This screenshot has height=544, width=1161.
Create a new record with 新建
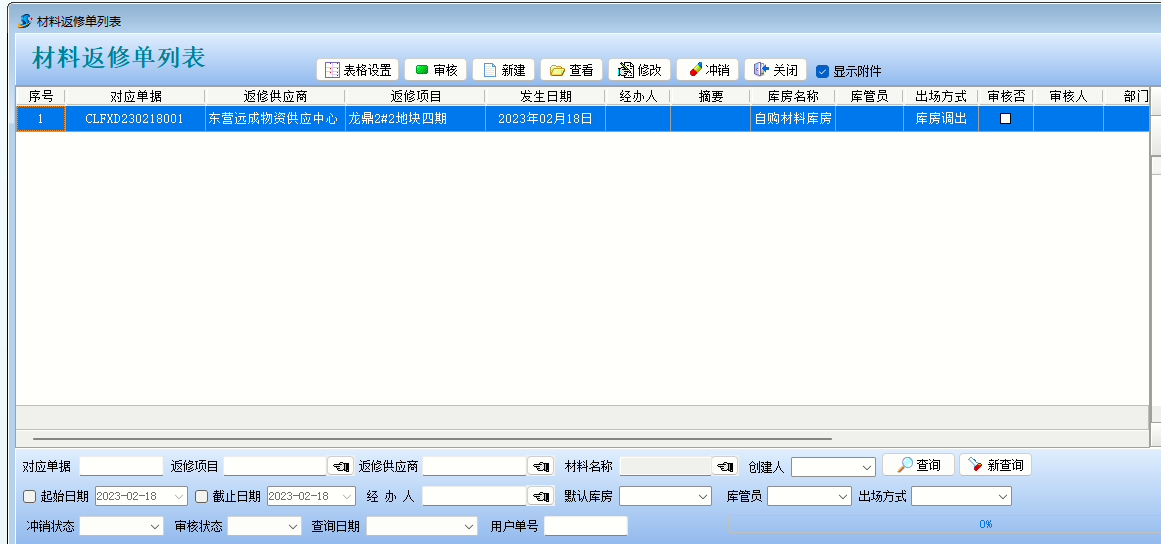pyautogui.click(x=490, y=70)
